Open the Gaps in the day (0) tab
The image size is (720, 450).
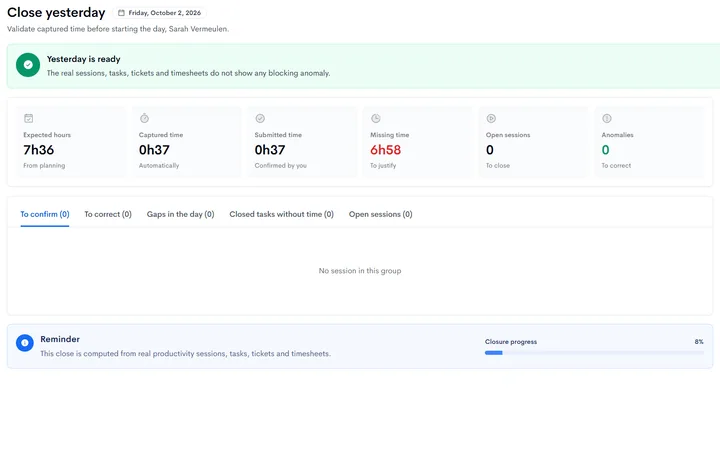(x=180, y=214)
